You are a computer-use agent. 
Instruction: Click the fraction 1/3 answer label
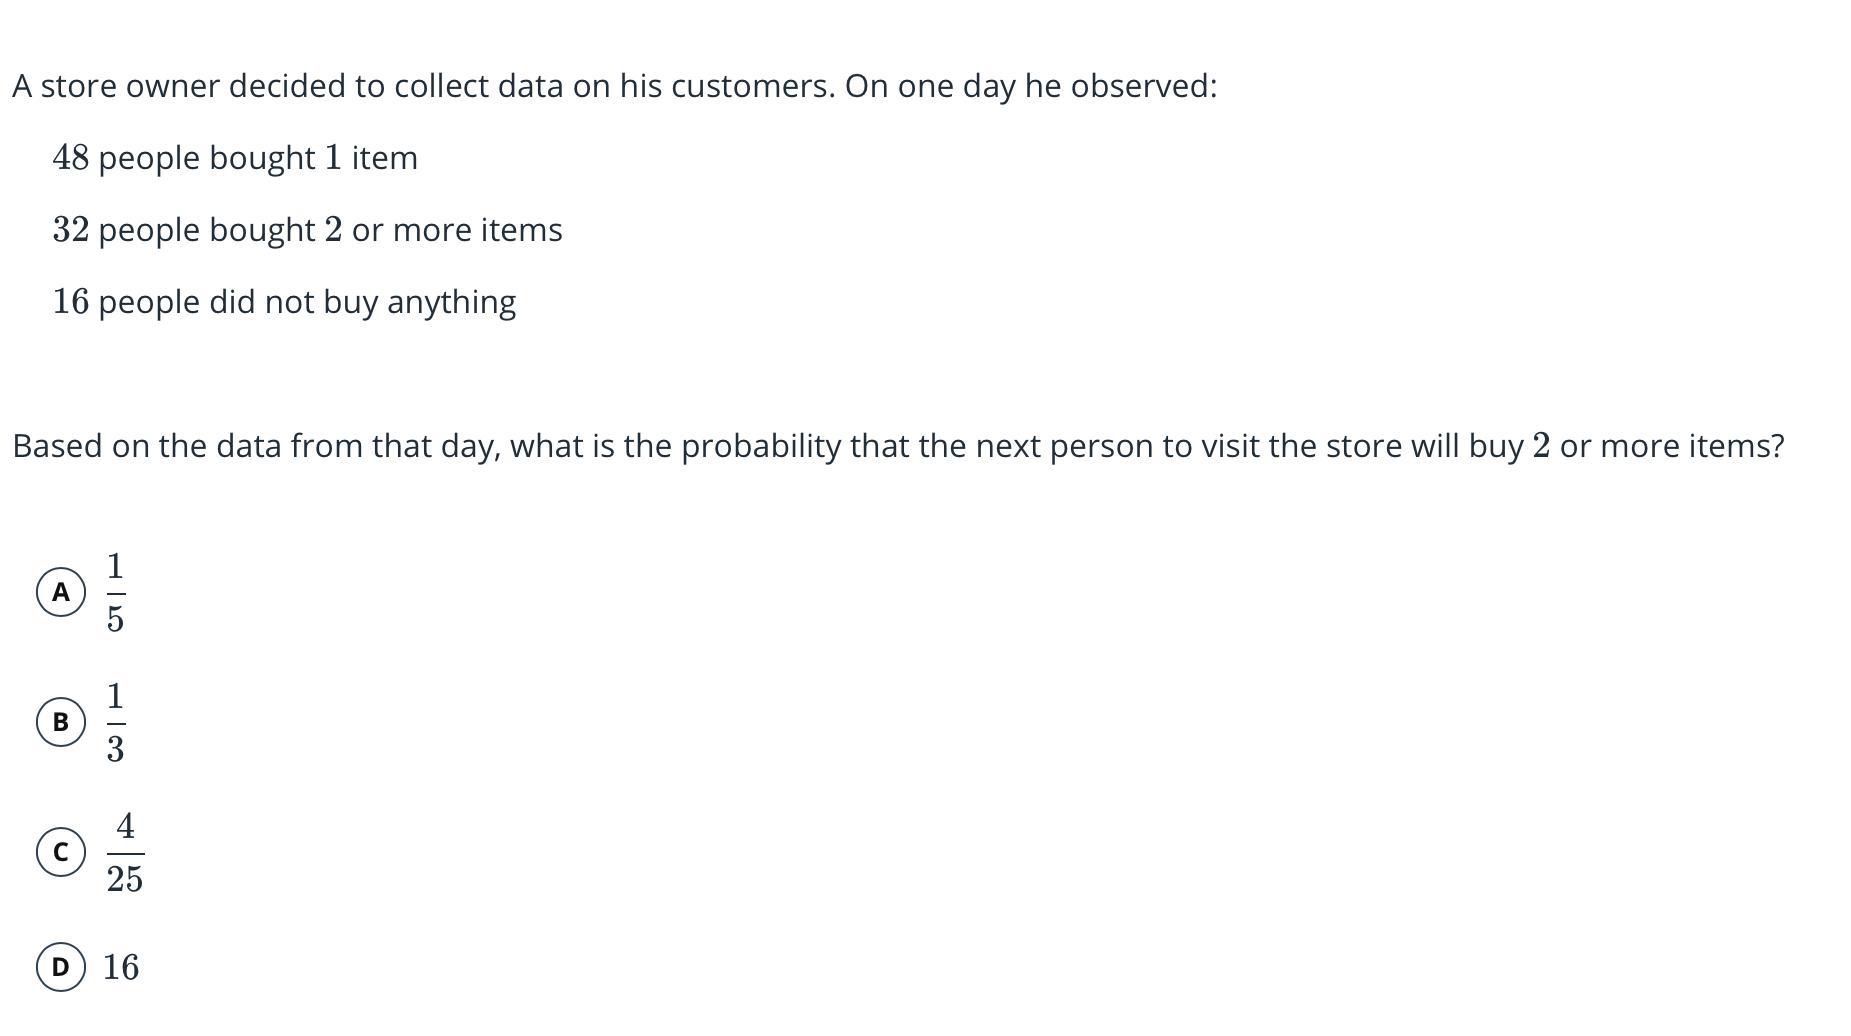coord(115,722)
